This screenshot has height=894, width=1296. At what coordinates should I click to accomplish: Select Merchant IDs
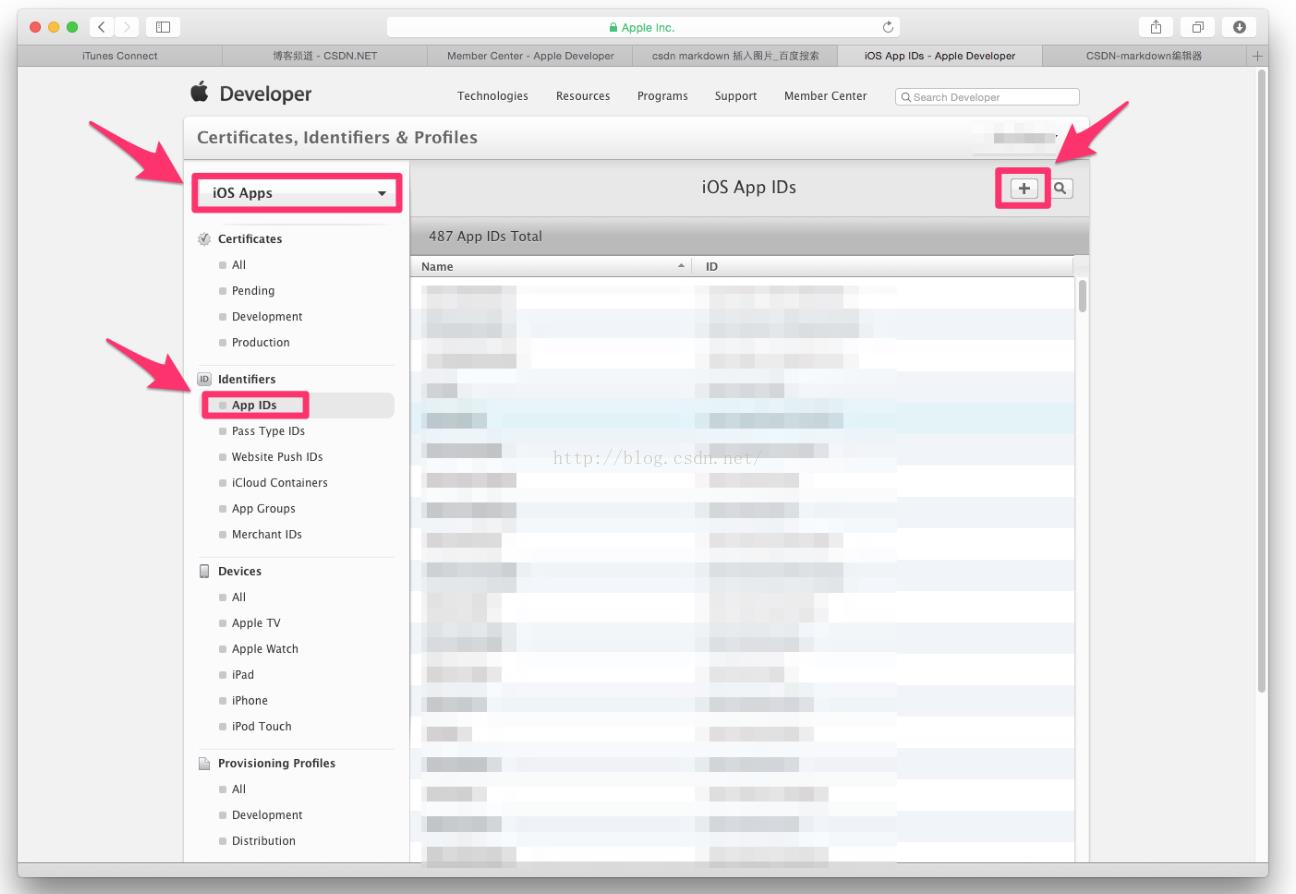(x=267, y=535)
